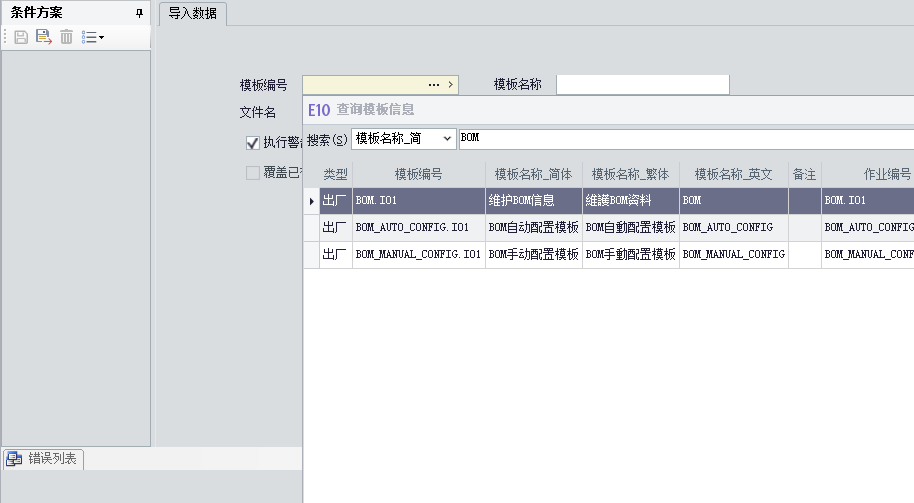Select the BOM_MANUAL_CONFIG.I01 template number cell
Screen dimensions: 914x503
(419, 255)
